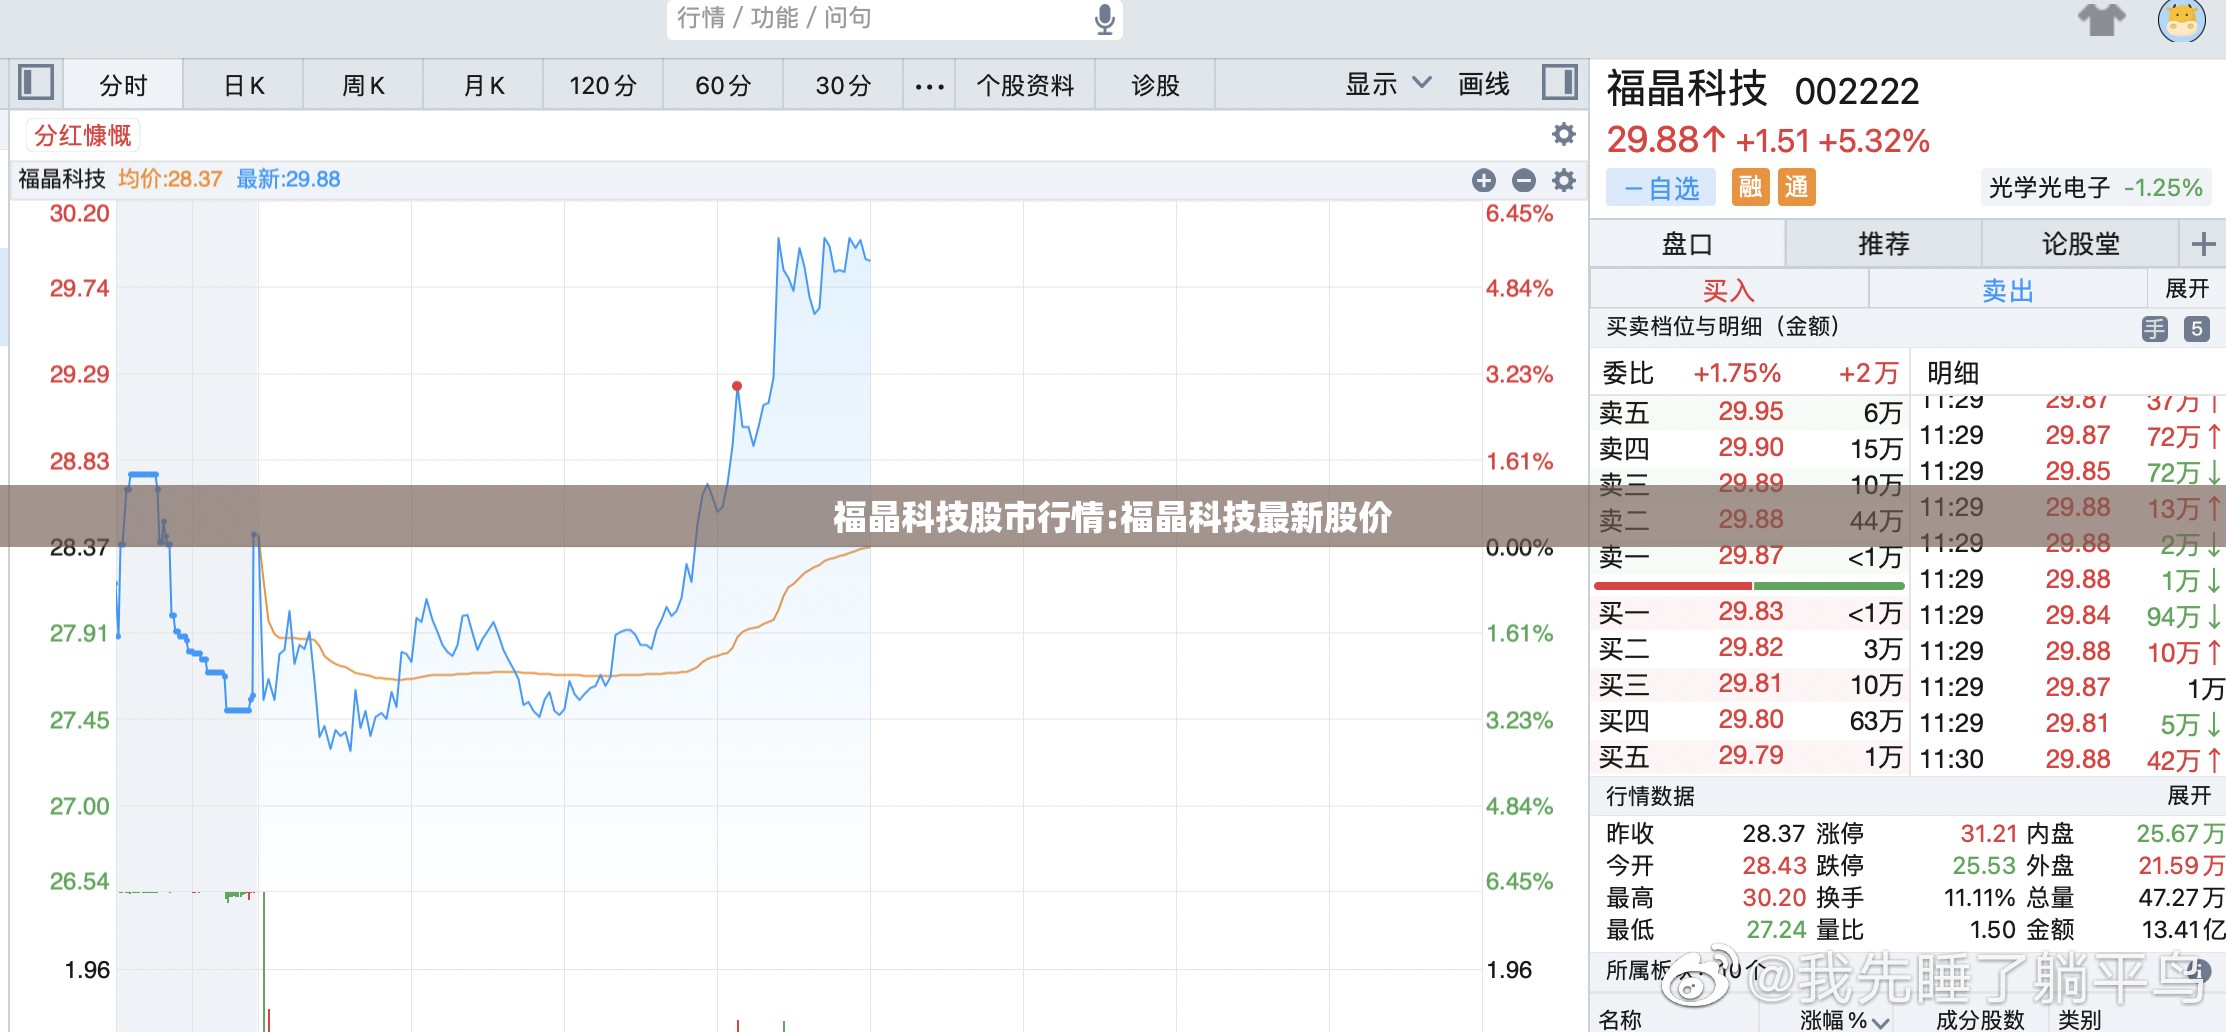This screenshot has height=1032, width=2226.
Task: Switch to 周K chart tab
Action: pyautogui.click(x=363, y=85)
